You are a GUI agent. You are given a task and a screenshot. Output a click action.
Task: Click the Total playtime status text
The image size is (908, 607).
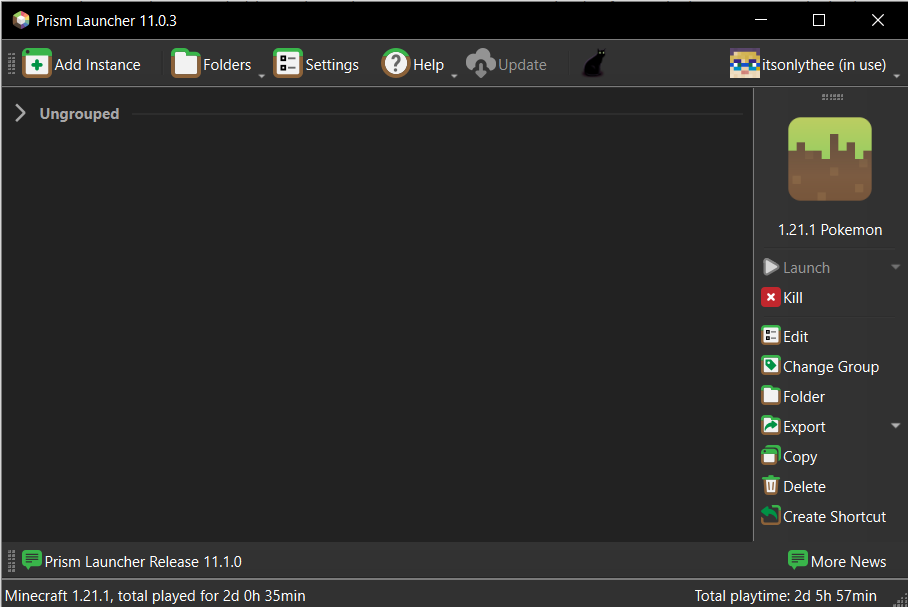point(785,596)
